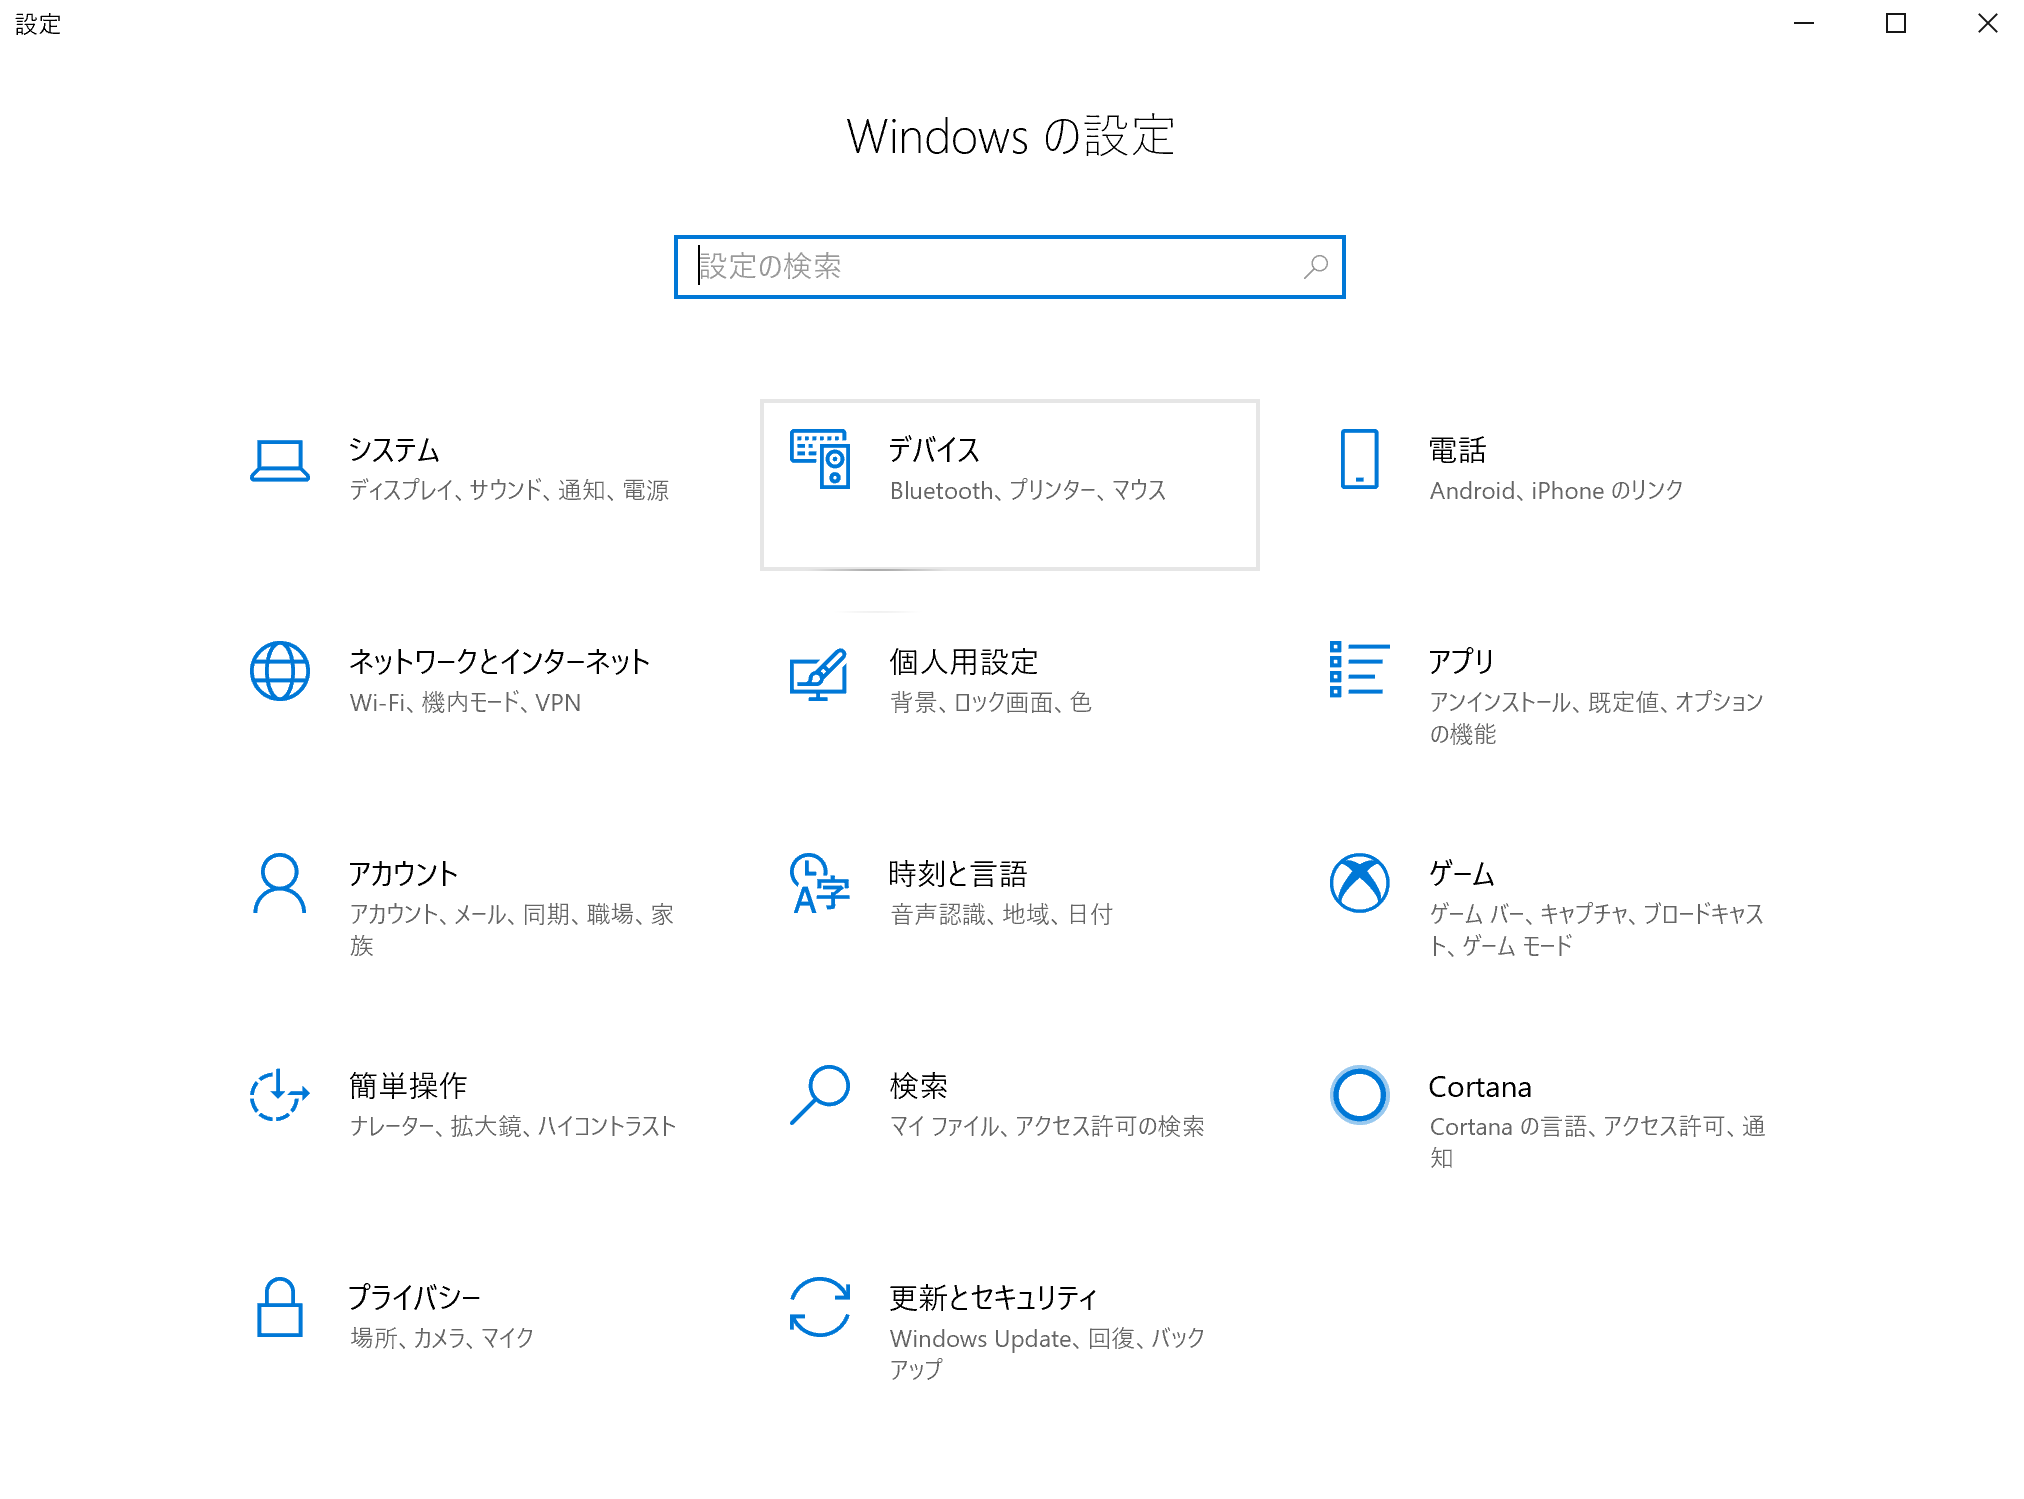2024x1499 pixels.
Task: Click the プライバシー padlock icon
Action: [279, 1307]
